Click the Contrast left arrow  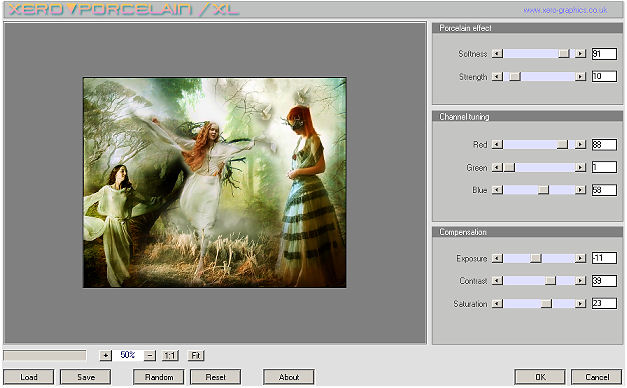[x=497, y=281]
